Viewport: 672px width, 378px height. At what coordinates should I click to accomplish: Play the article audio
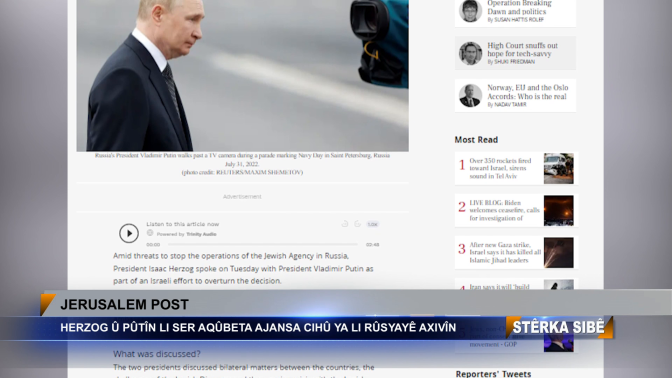click(129, 233)
